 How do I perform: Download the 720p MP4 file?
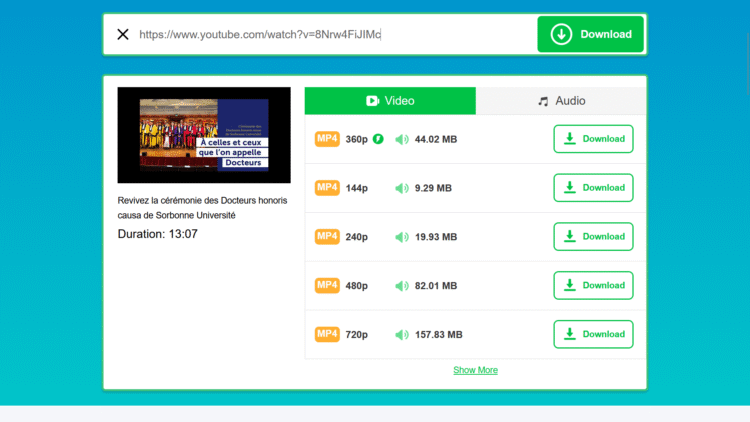point(593,334)
